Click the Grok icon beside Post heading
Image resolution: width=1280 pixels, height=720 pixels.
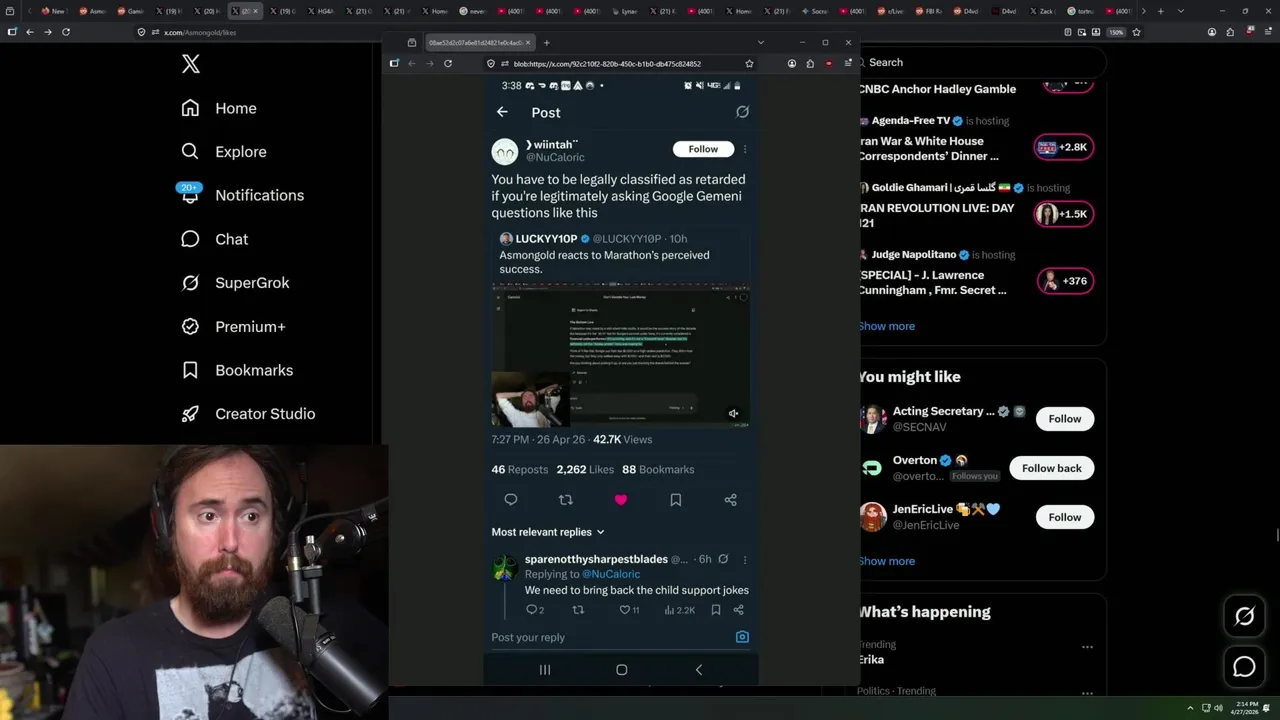point(742,112)
